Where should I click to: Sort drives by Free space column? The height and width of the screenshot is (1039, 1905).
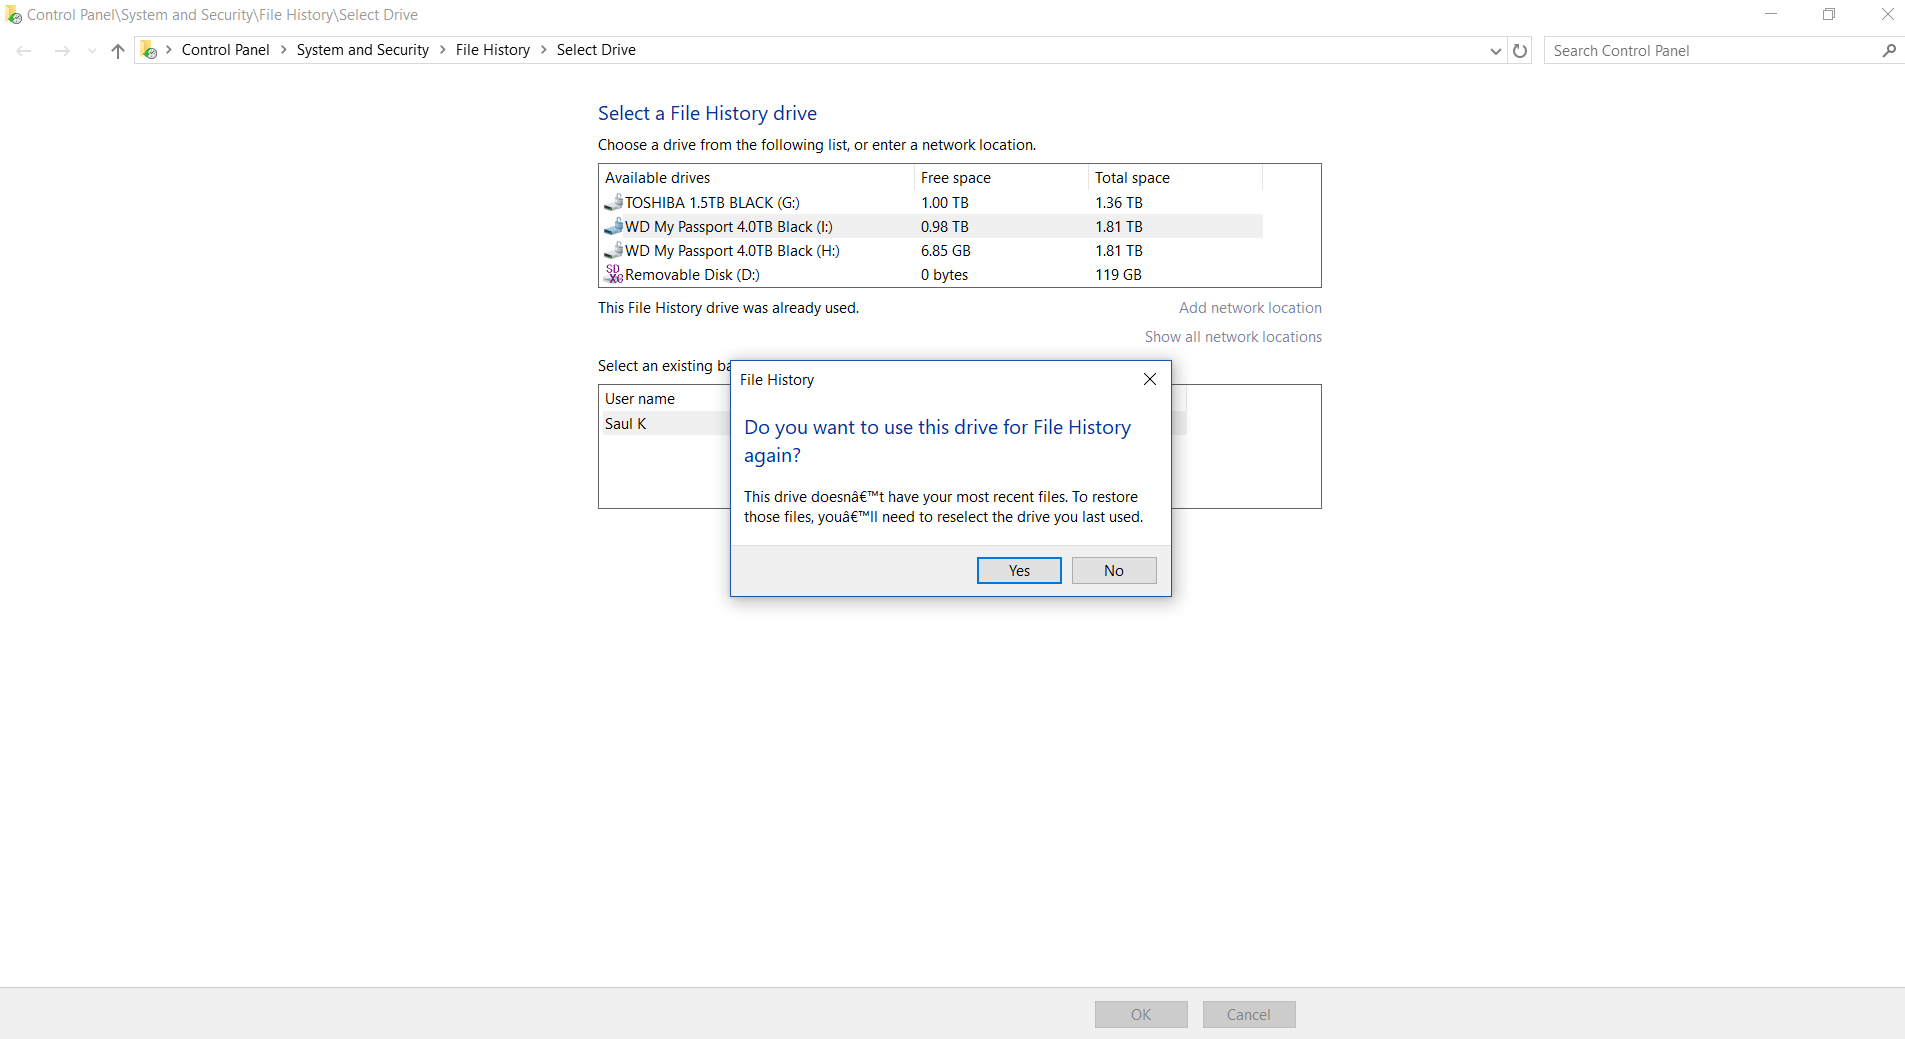(955, 177)
